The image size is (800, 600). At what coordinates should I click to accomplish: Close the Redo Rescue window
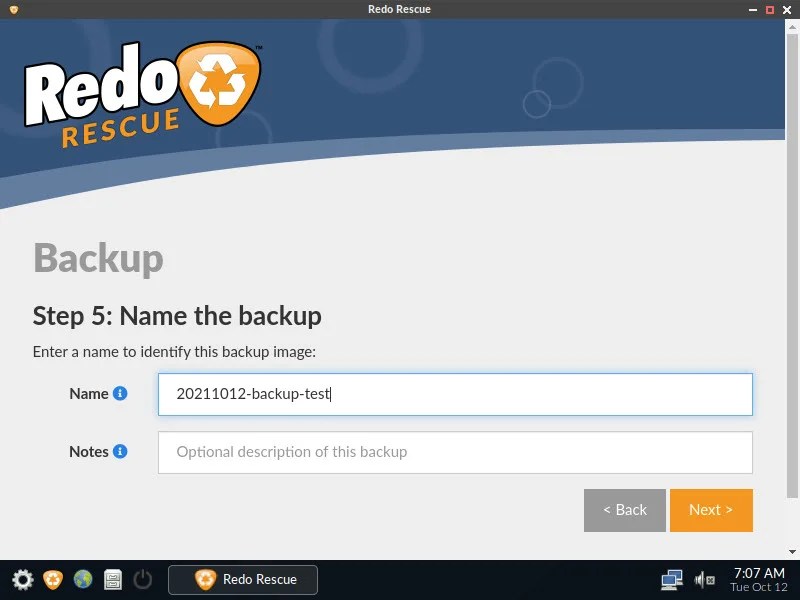pyautogui.click(x=787, y=10)
